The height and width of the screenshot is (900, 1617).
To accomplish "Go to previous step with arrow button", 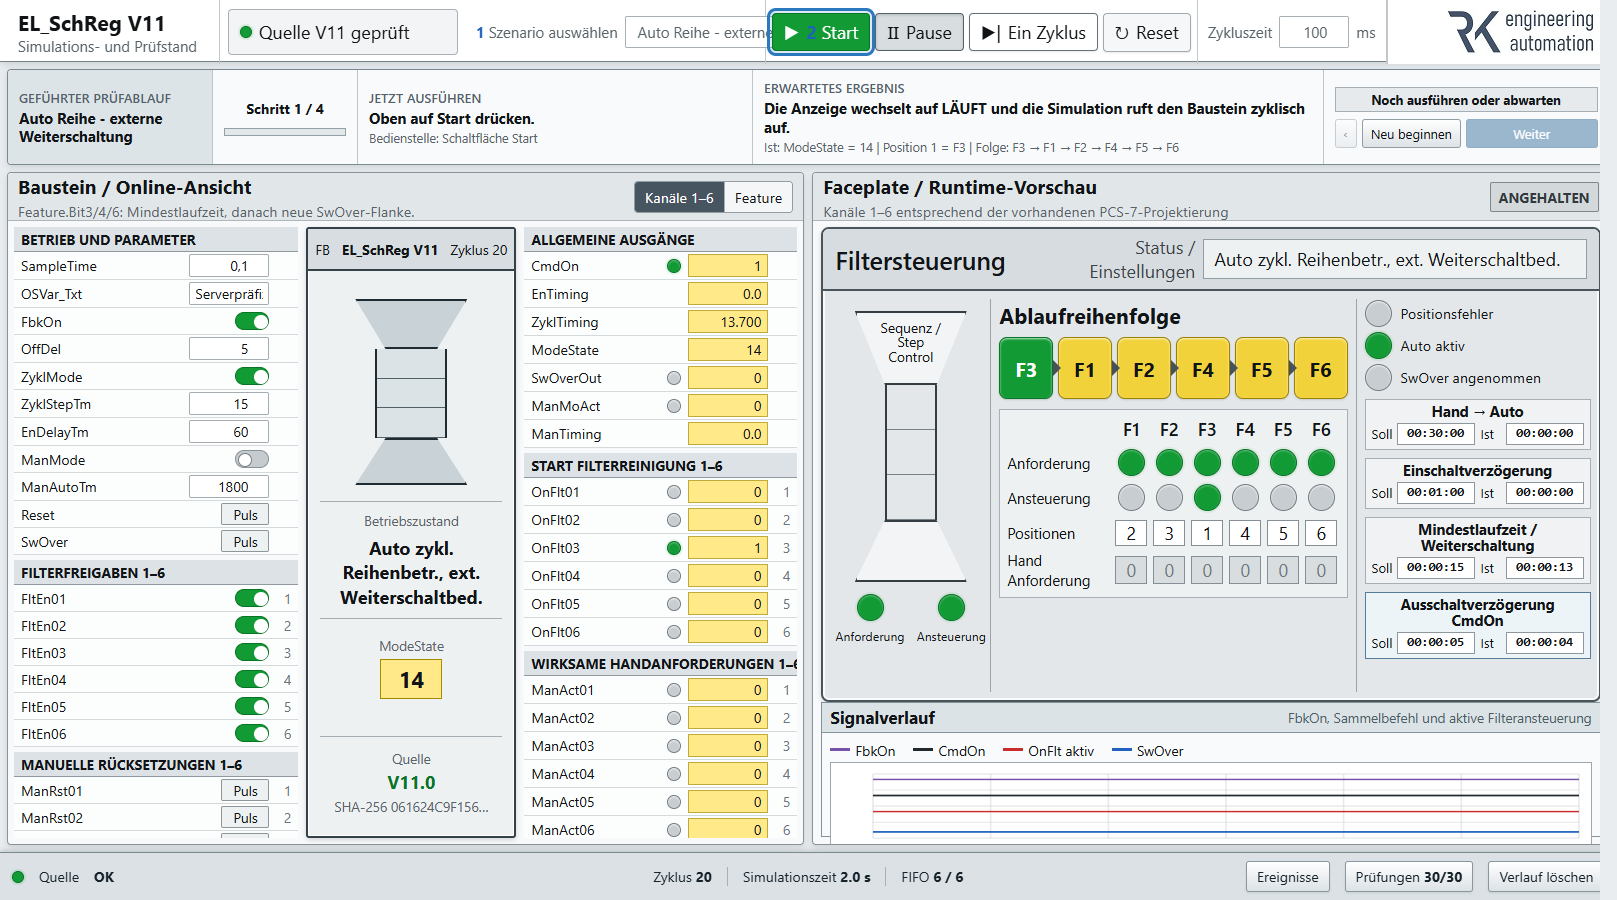I will (1346, 134).
